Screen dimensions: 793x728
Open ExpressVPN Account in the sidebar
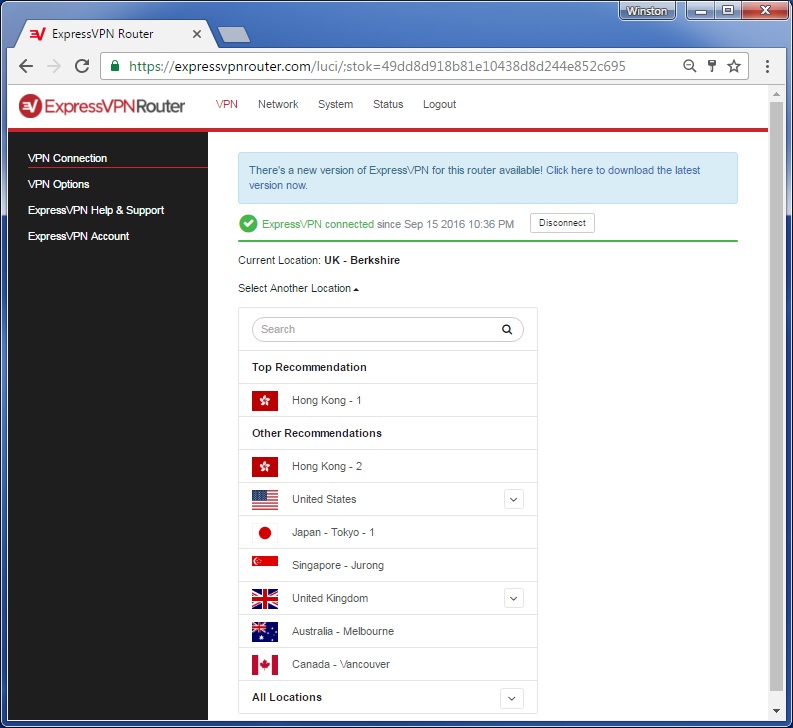78,236
